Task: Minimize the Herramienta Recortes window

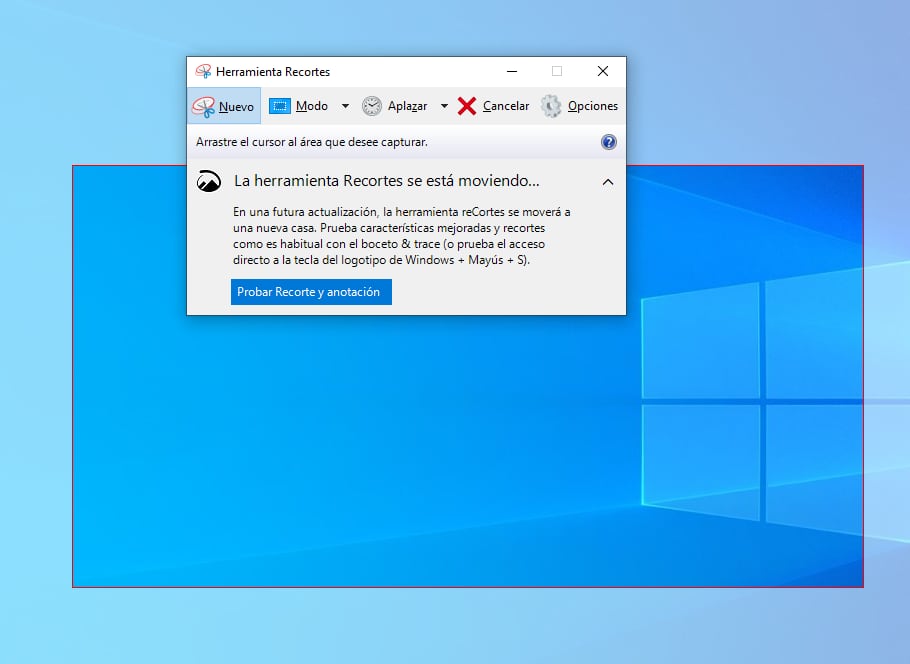Action: (x=511, y=71)
